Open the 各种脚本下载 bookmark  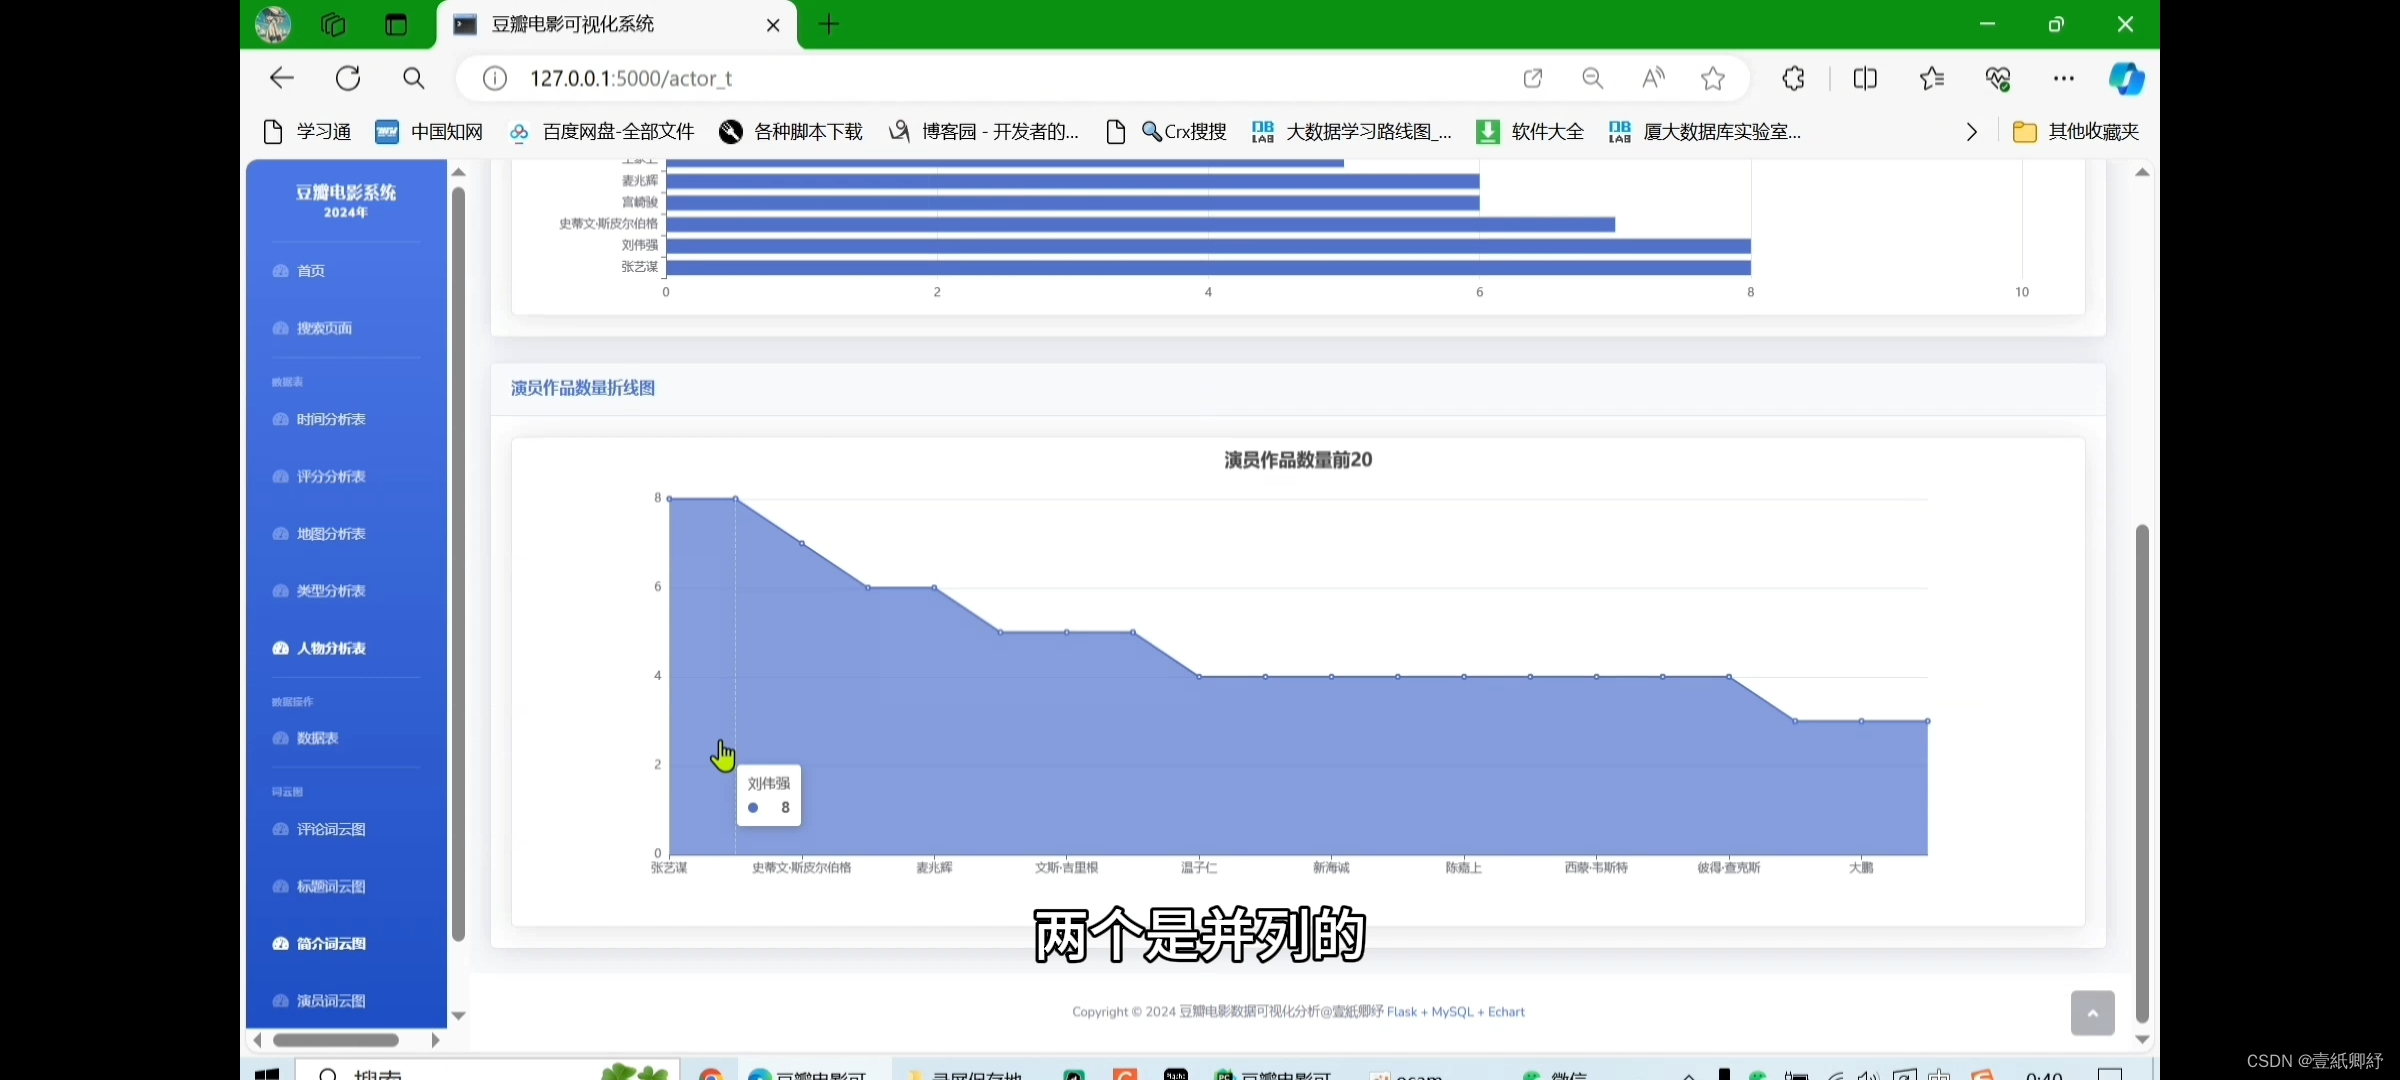pyautogui.click(x=791, y=131)
